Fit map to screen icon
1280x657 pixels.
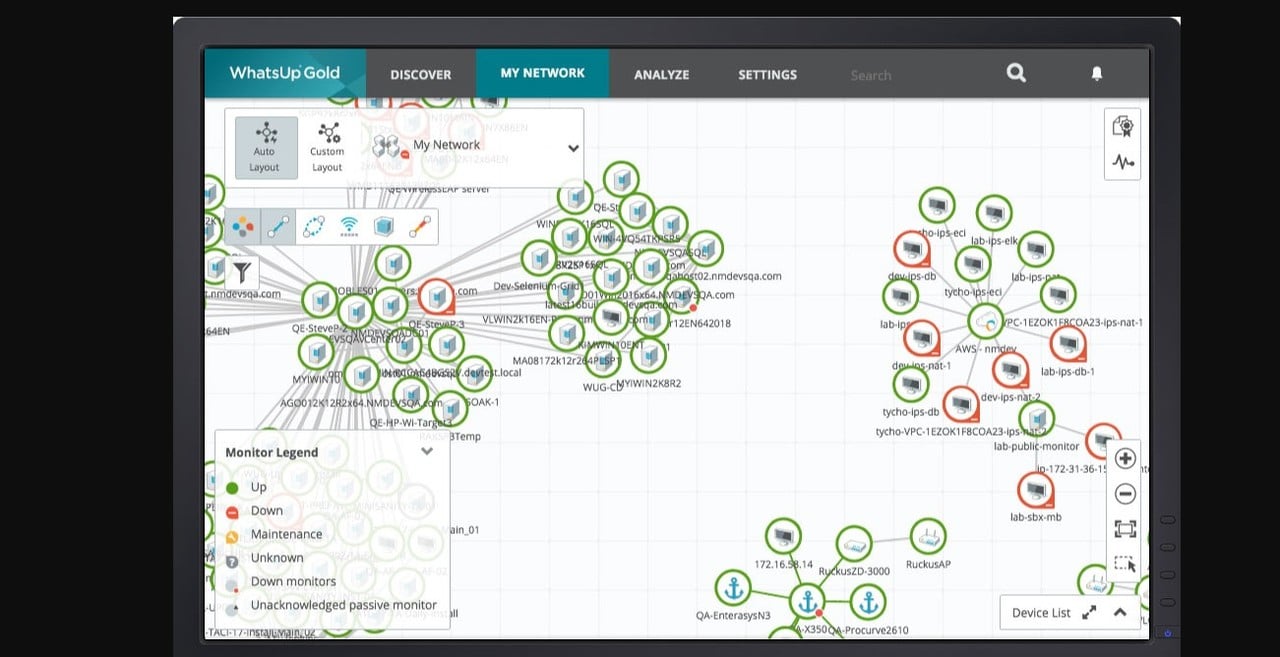pos(1125,529)
